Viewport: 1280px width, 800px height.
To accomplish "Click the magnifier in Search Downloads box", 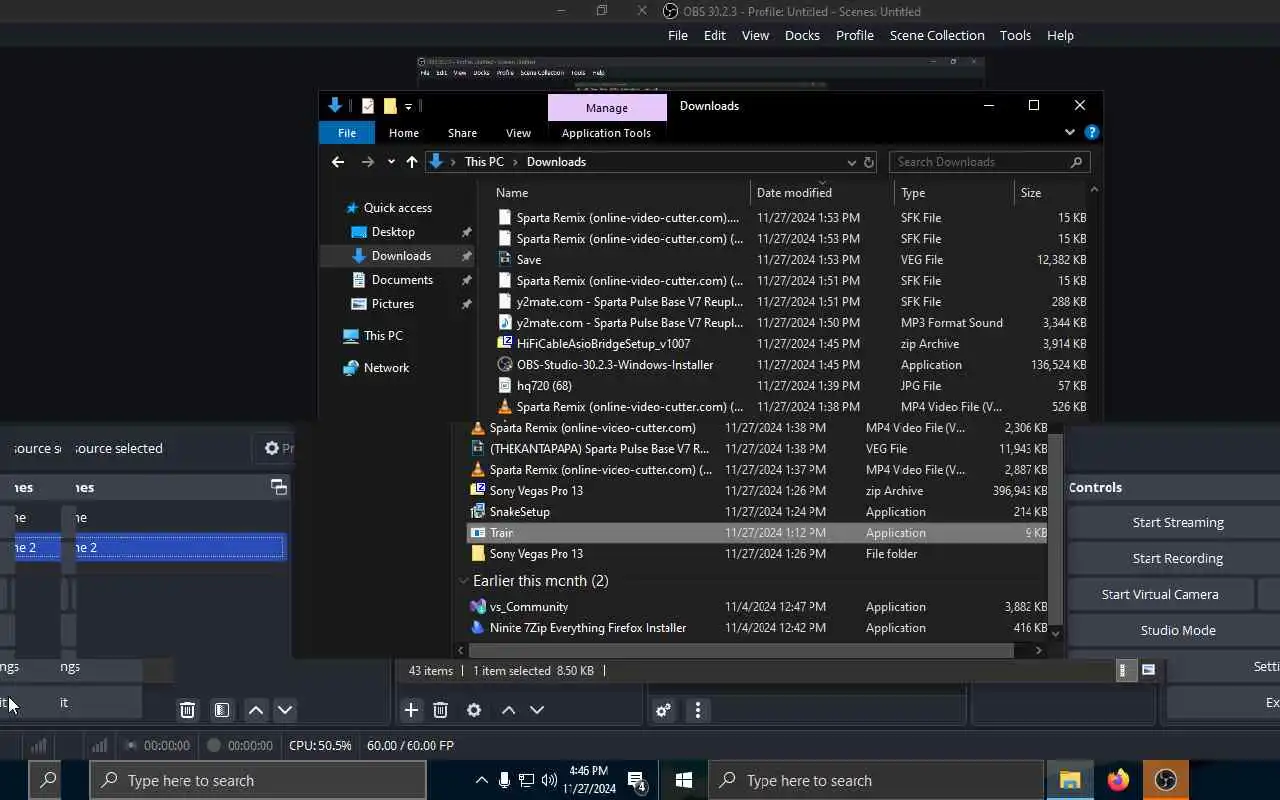I will (1076, 162).
